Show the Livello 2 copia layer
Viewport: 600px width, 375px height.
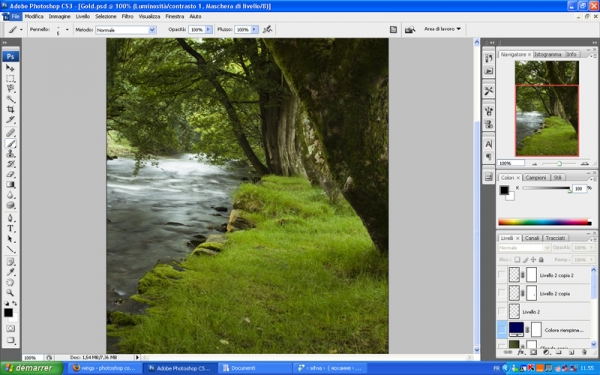tap(502, 293)
